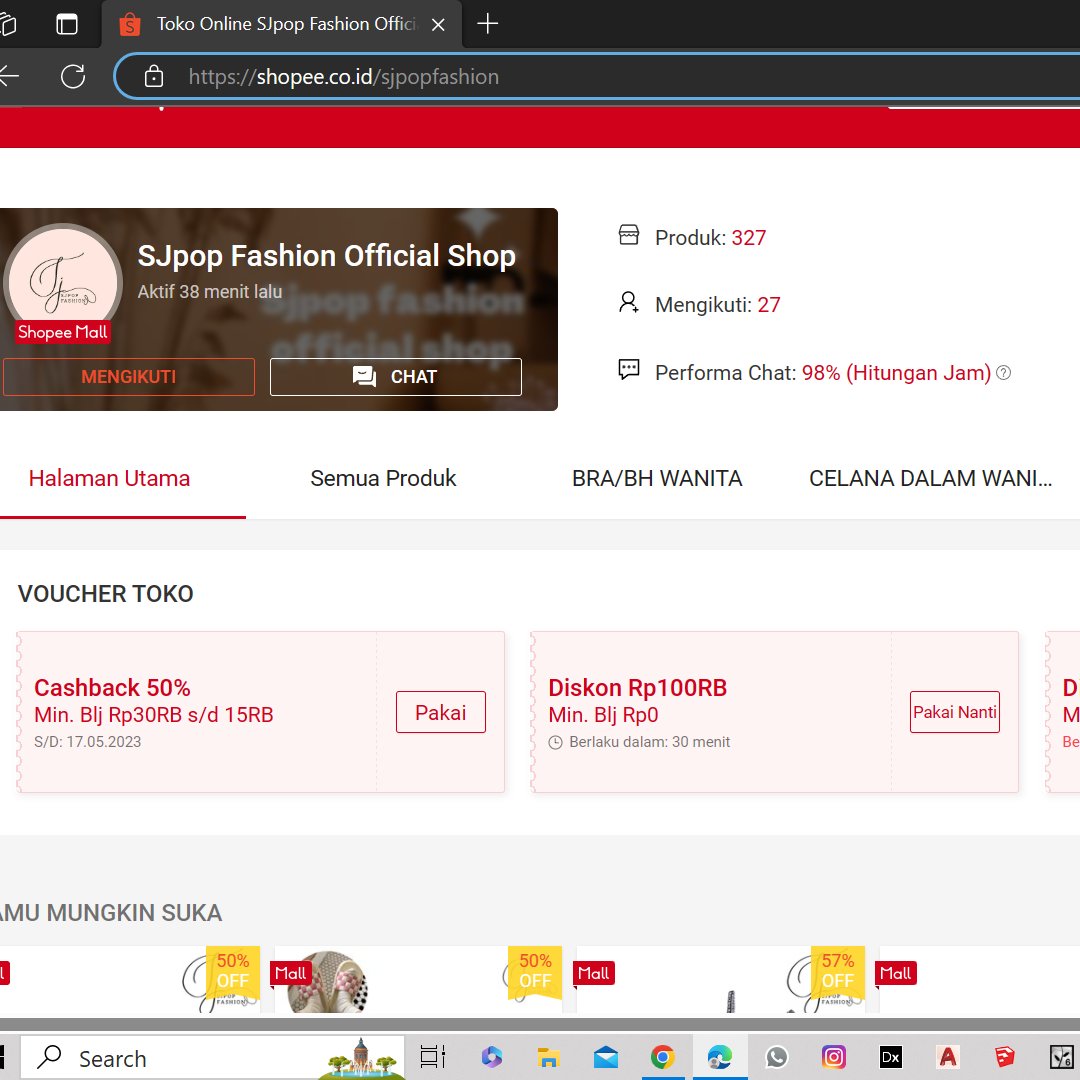Viewport: 1080px width, 1080px height.
Task: Open File Explorer from the taskbar
Action: click(x=548, y=1057)
